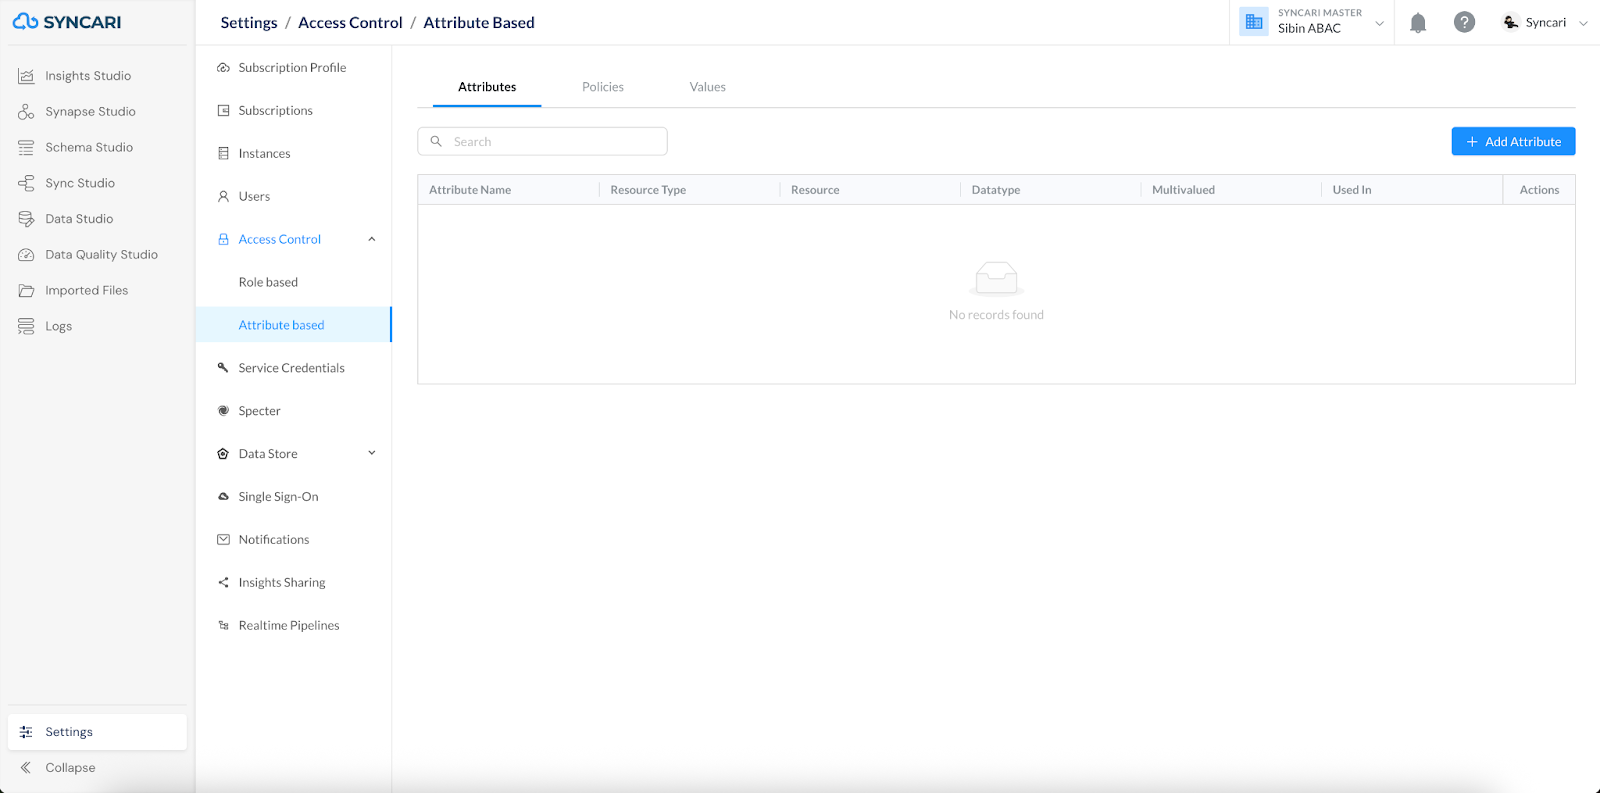This screenshot has width=1600, height=793.
Task: Click the Realtime Pipelines icon
Action: click(x=223, y=626)
